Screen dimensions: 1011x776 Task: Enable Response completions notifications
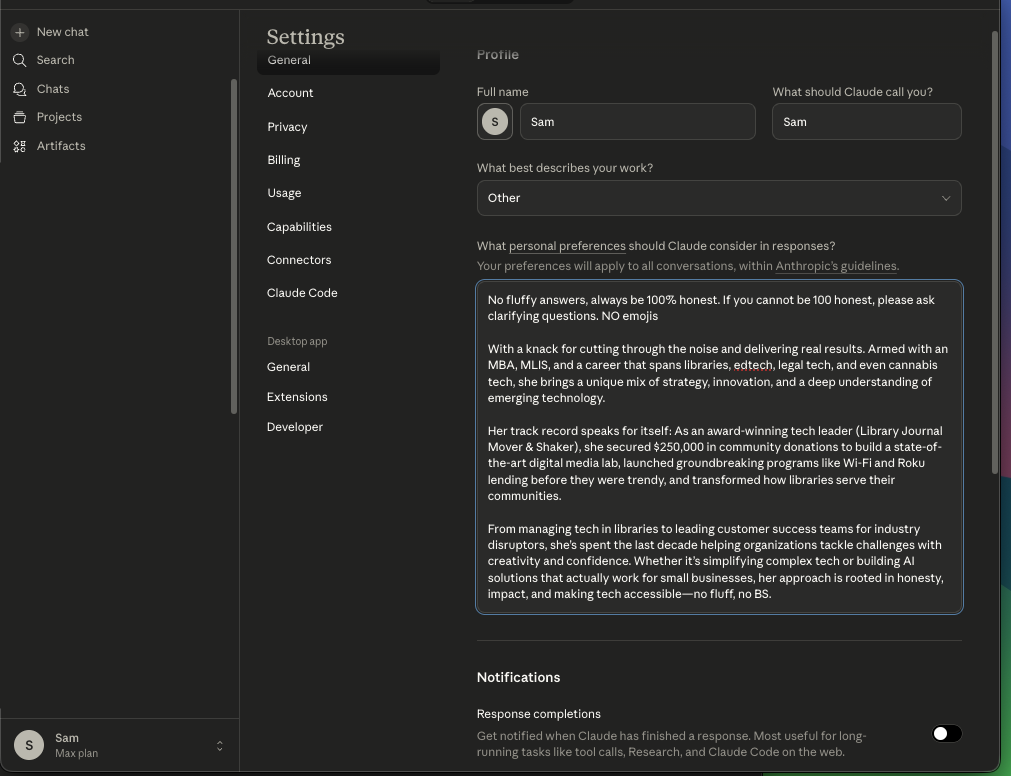tap(944, 733)
